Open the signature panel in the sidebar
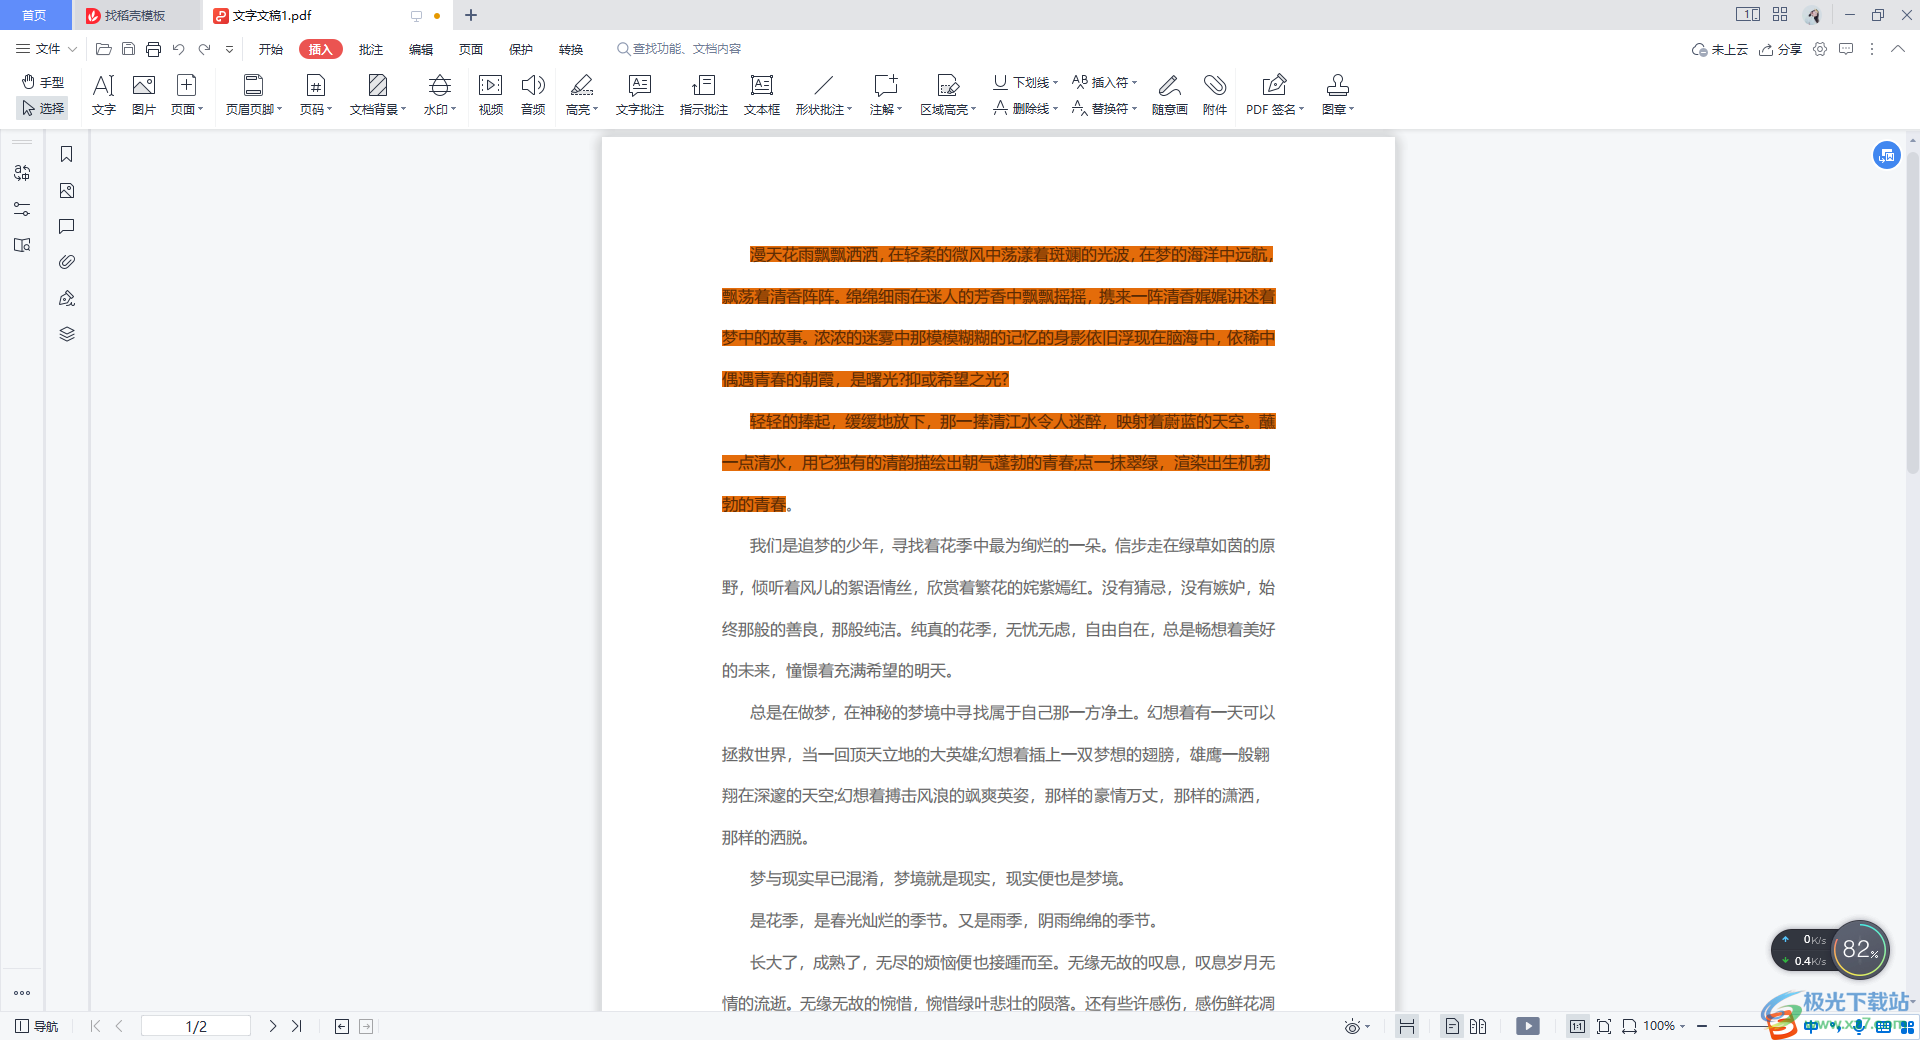The image size is (1920, 1040). coord(67,298)
